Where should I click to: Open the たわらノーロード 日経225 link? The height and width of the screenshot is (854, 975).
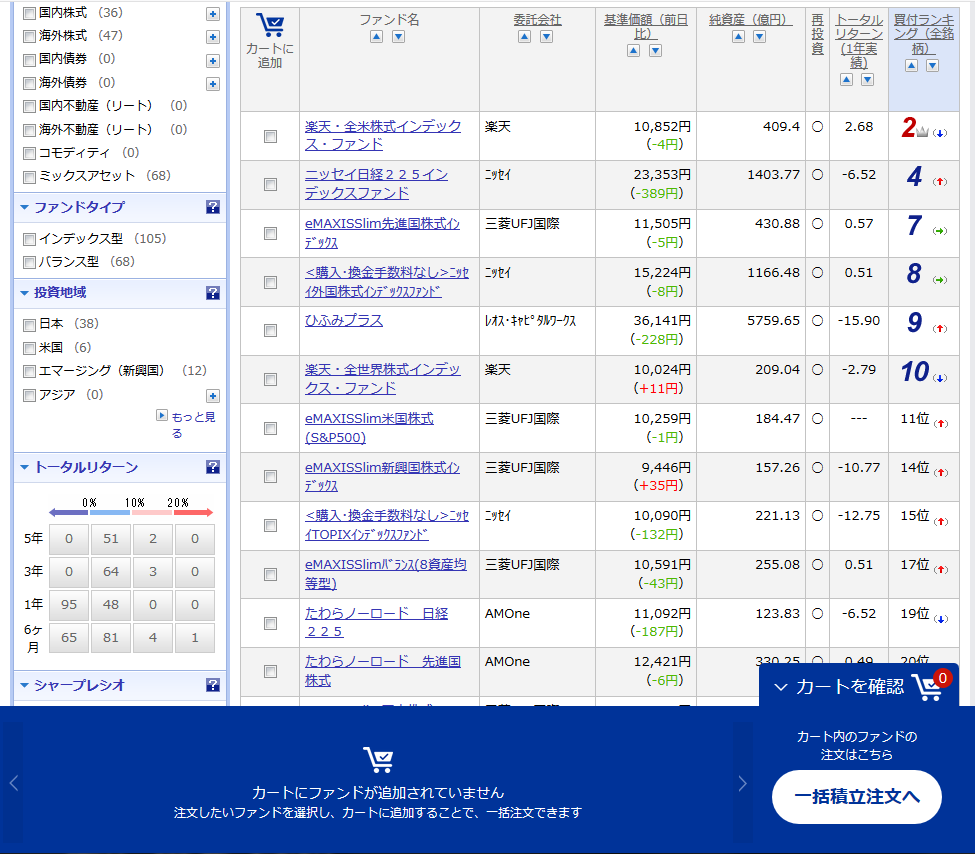(x=376, y=623)
